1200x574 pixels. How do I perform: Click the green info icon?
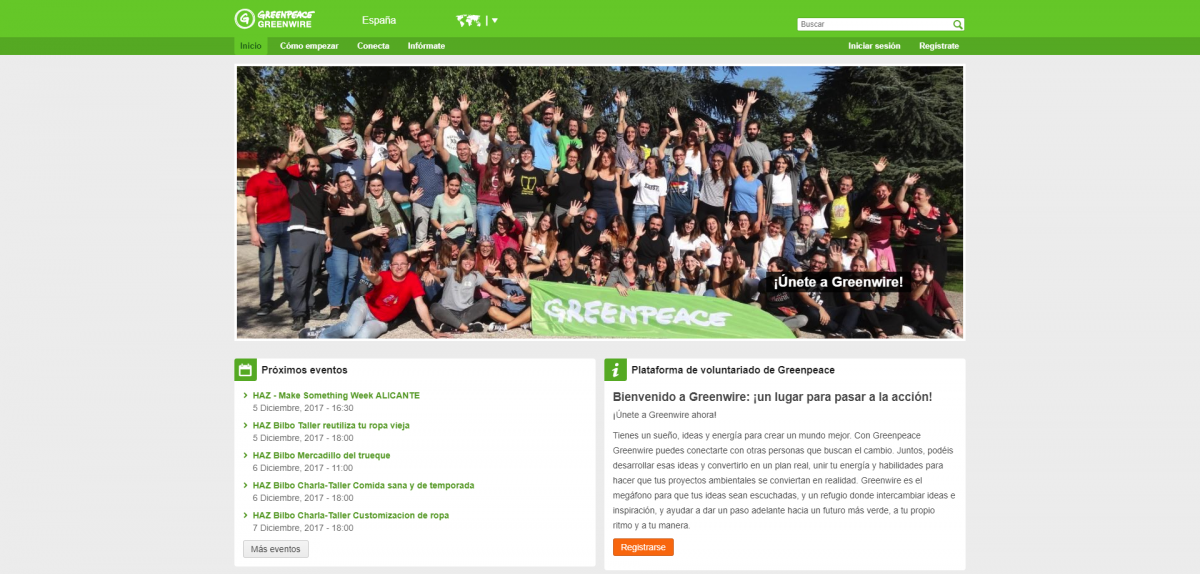tap(616, 370)
